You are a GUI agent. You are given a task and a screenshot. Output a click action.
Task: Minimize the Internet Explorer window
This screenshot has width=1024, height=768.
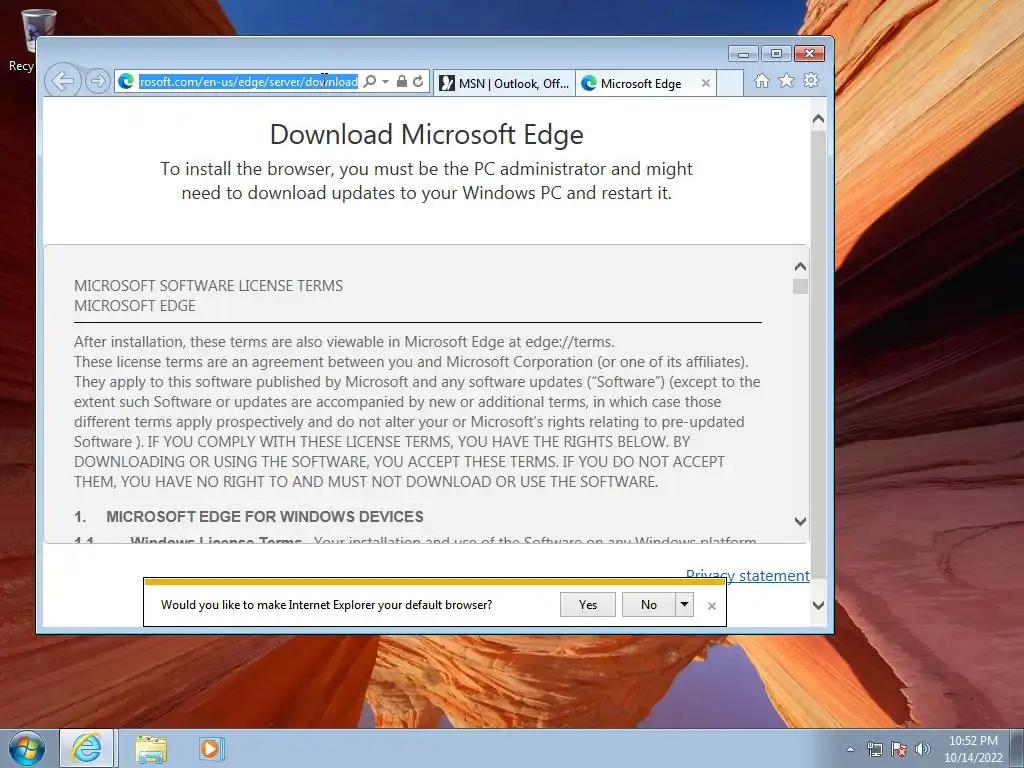click(743, 54)
